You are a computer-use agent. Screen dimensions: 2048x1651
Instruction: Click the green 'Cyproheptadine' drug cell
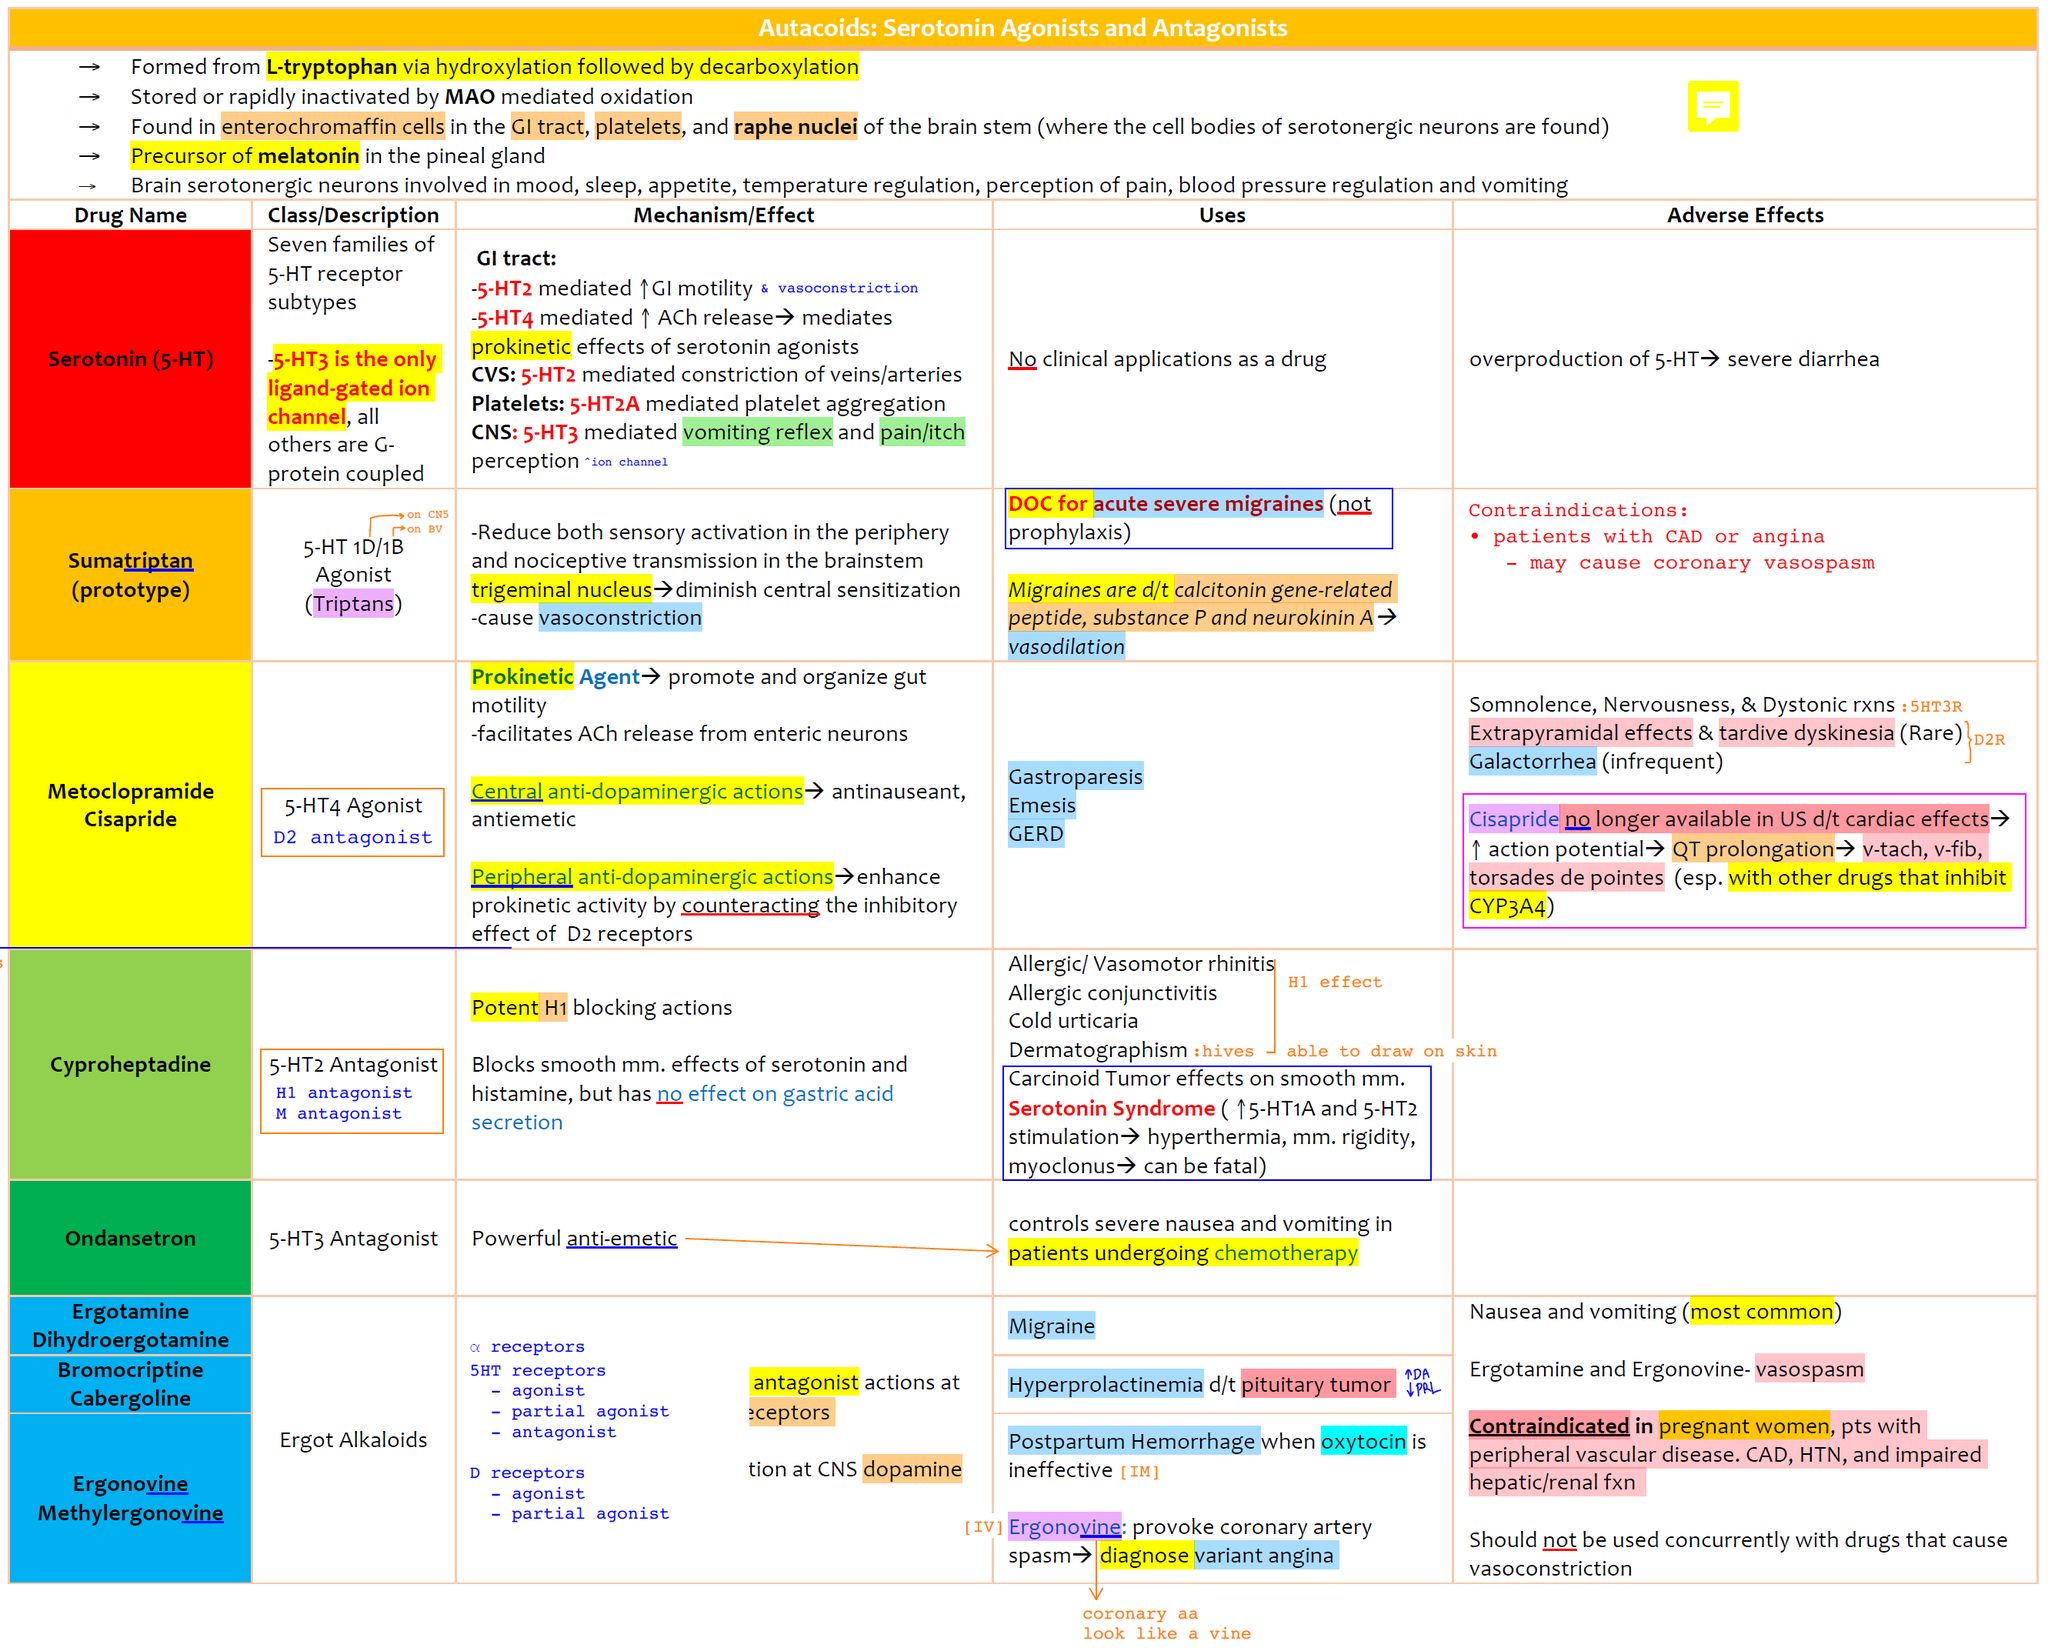[130, 1064]
